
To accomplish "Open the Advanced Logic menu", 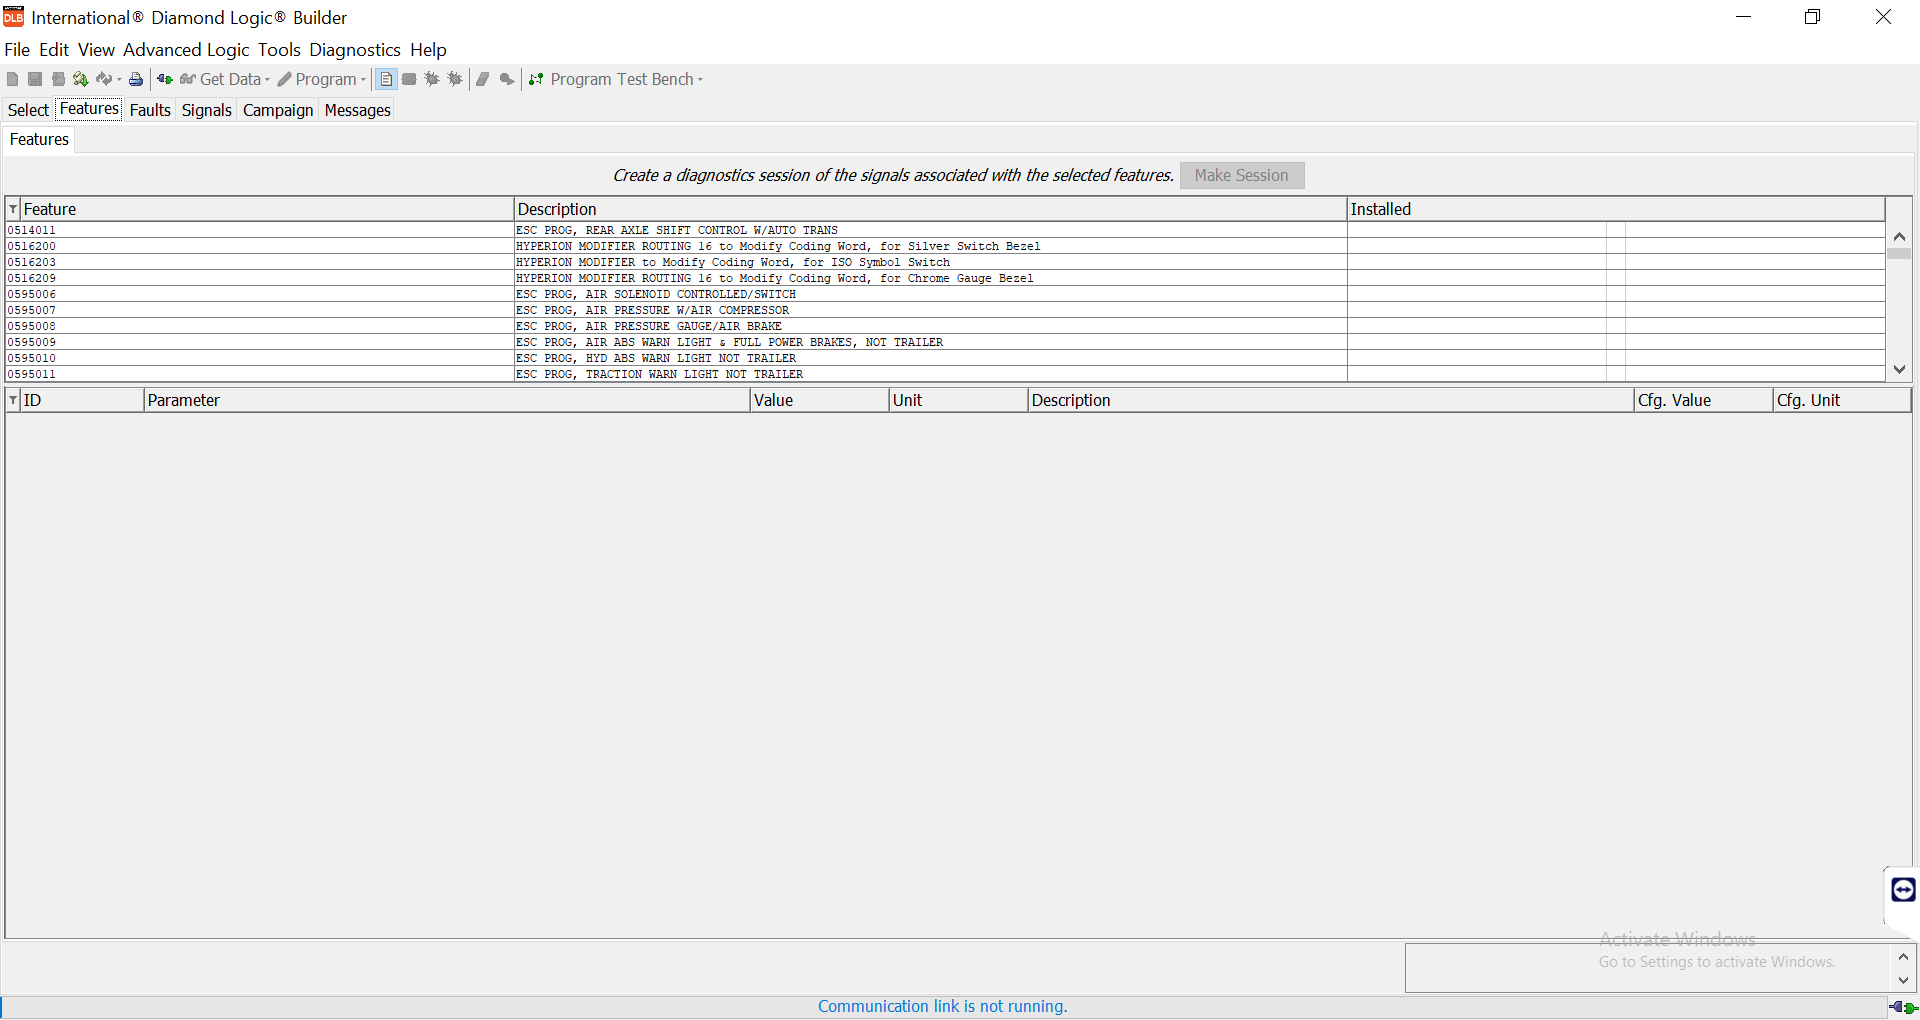I will click(186, 50).
